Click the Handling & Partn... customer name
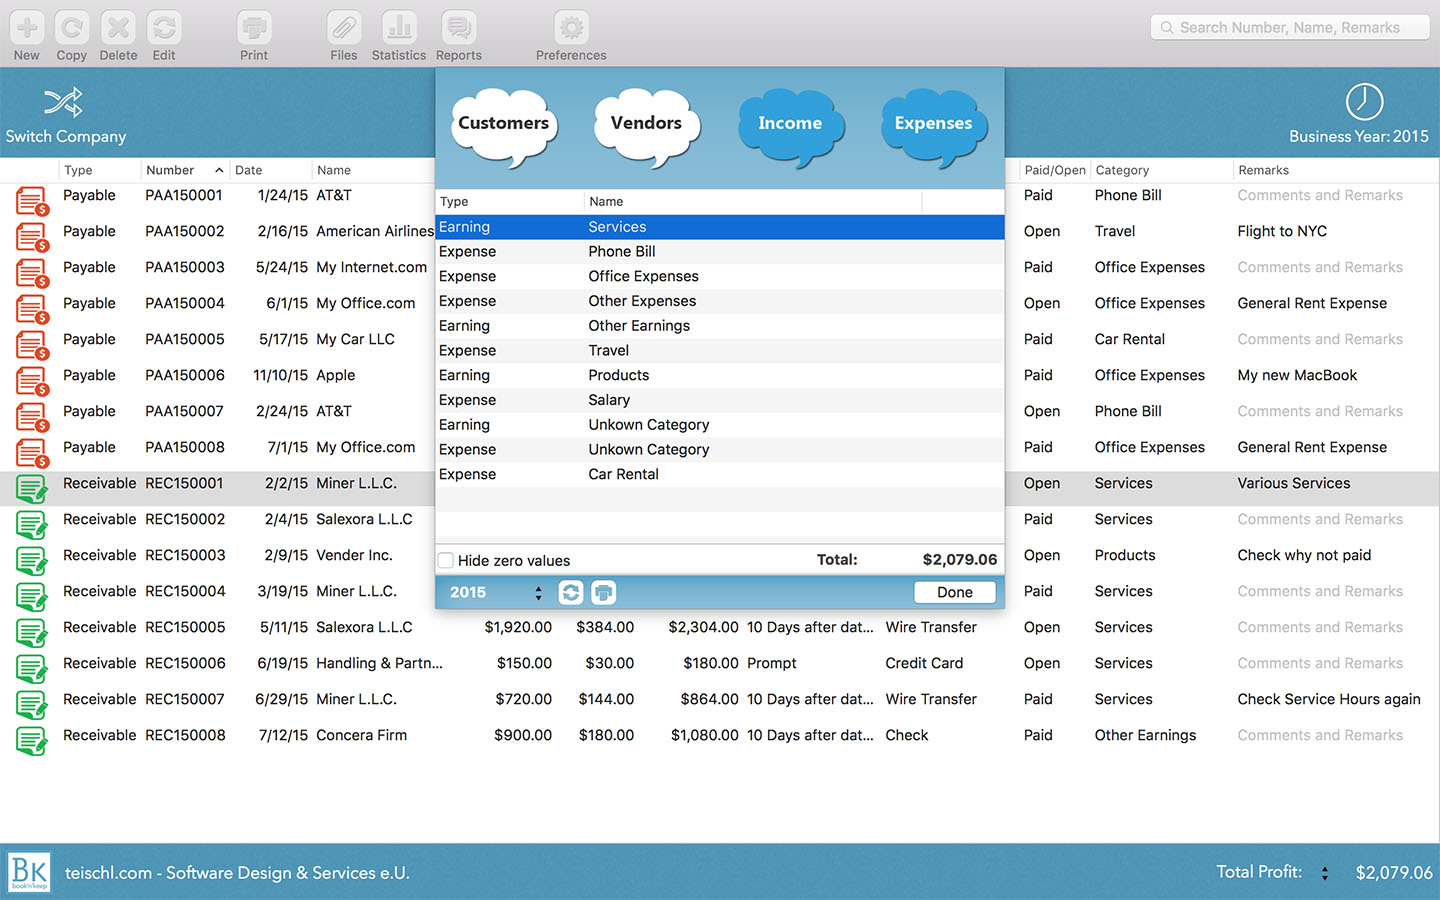The image size is (1440, 900). coord(379,663)
